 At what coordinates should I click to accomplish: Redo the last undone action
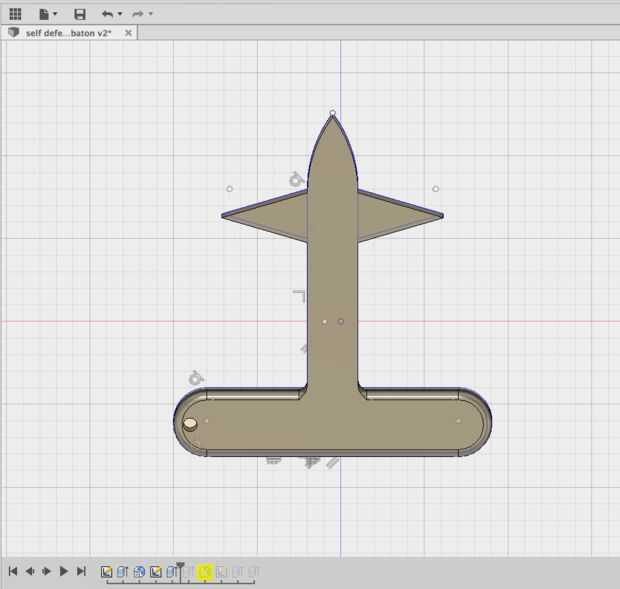coord(138,14)
